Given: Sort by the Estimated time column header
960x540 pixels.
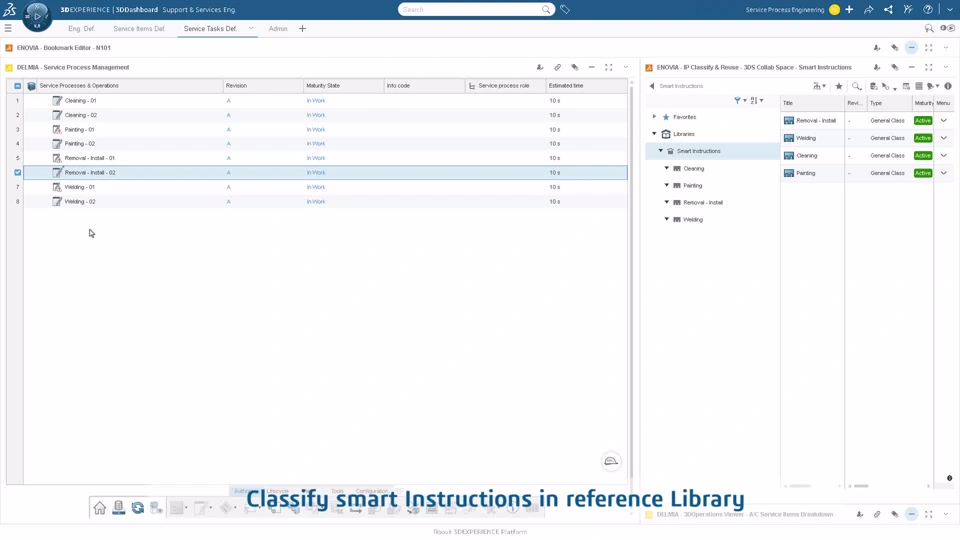Looking at the screenshot, I should tap(586, 86).
